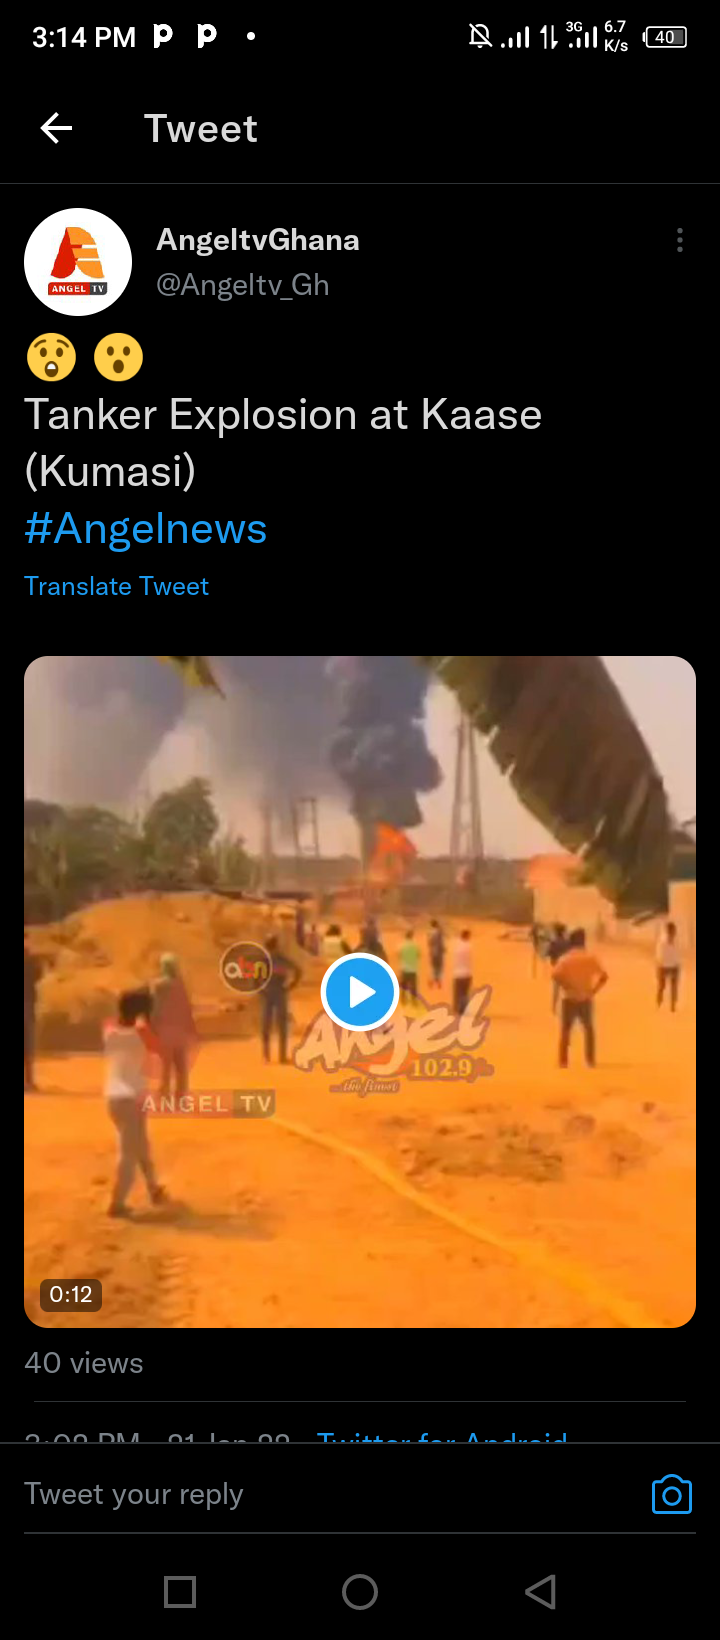Tap the camera icon in reply bar
Image resolution: width=720 pixels, height=1640 pixels.
[x=672, y=1494]
